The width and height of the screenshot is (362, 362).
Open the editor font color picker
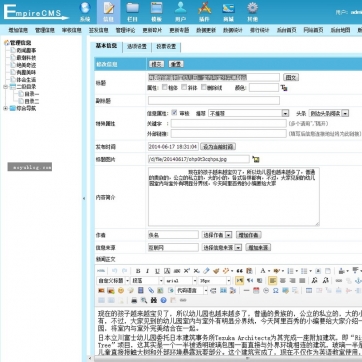263,271
